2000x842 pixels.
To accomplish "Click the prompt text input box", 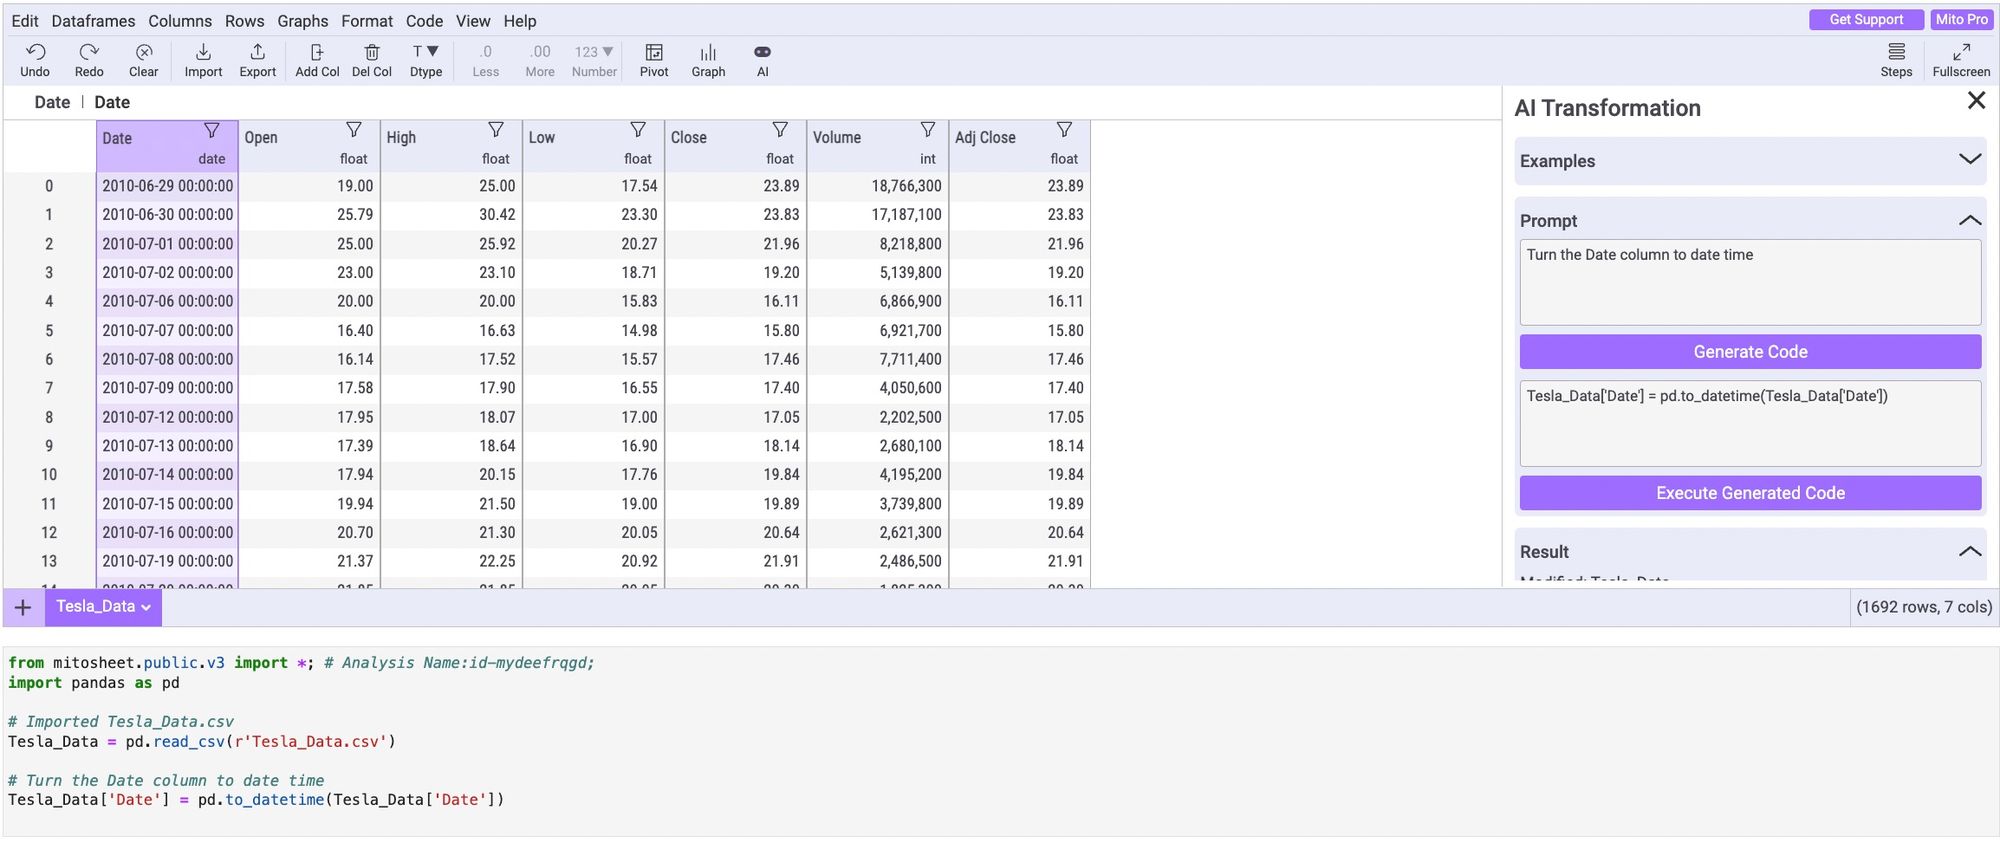I will point(1750,282).
